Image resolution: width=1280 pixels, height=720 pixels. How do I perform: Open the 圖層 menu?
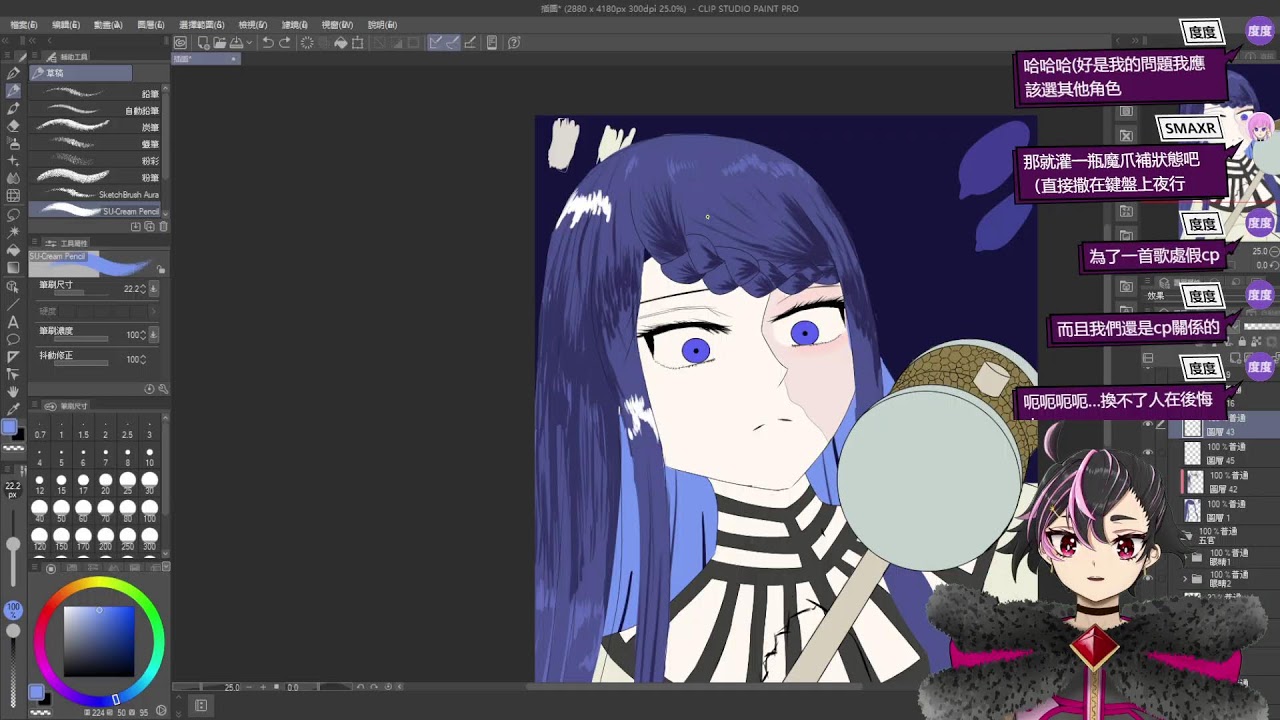coord(151,25)
